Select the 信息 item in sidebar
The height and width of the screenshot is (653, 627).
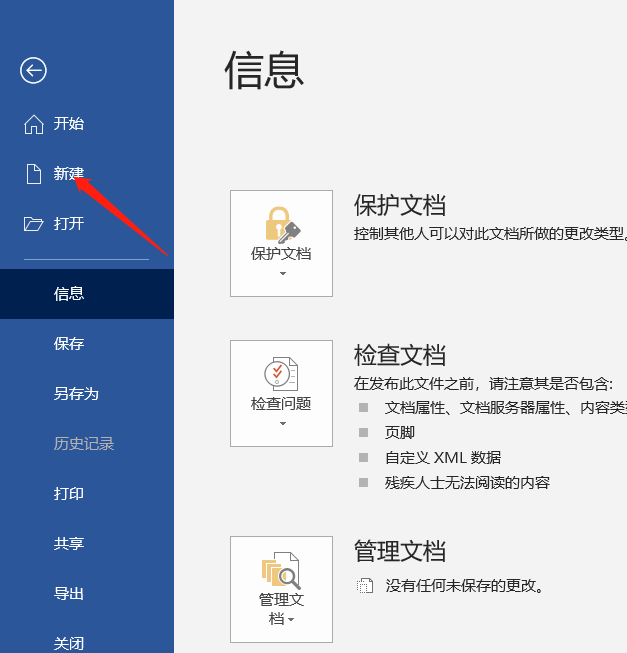[69, 294]
